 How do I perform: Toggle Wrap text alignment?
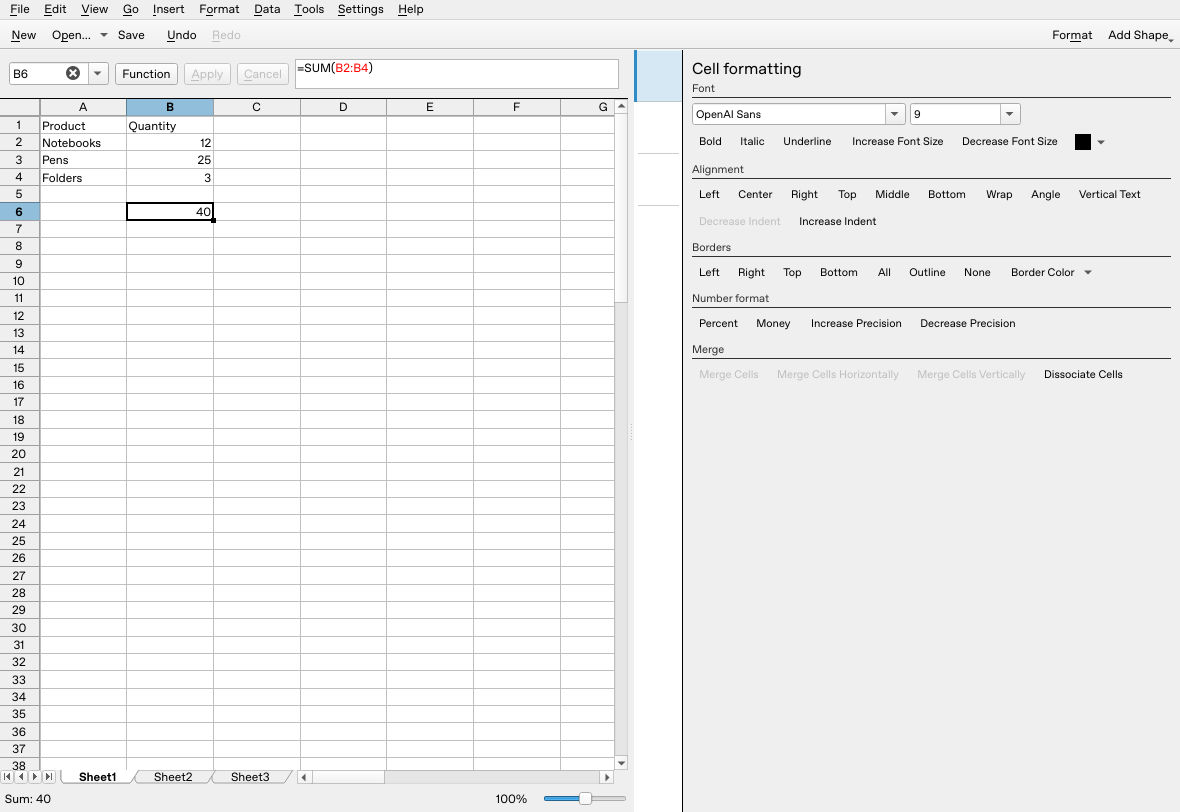(999, 194)
